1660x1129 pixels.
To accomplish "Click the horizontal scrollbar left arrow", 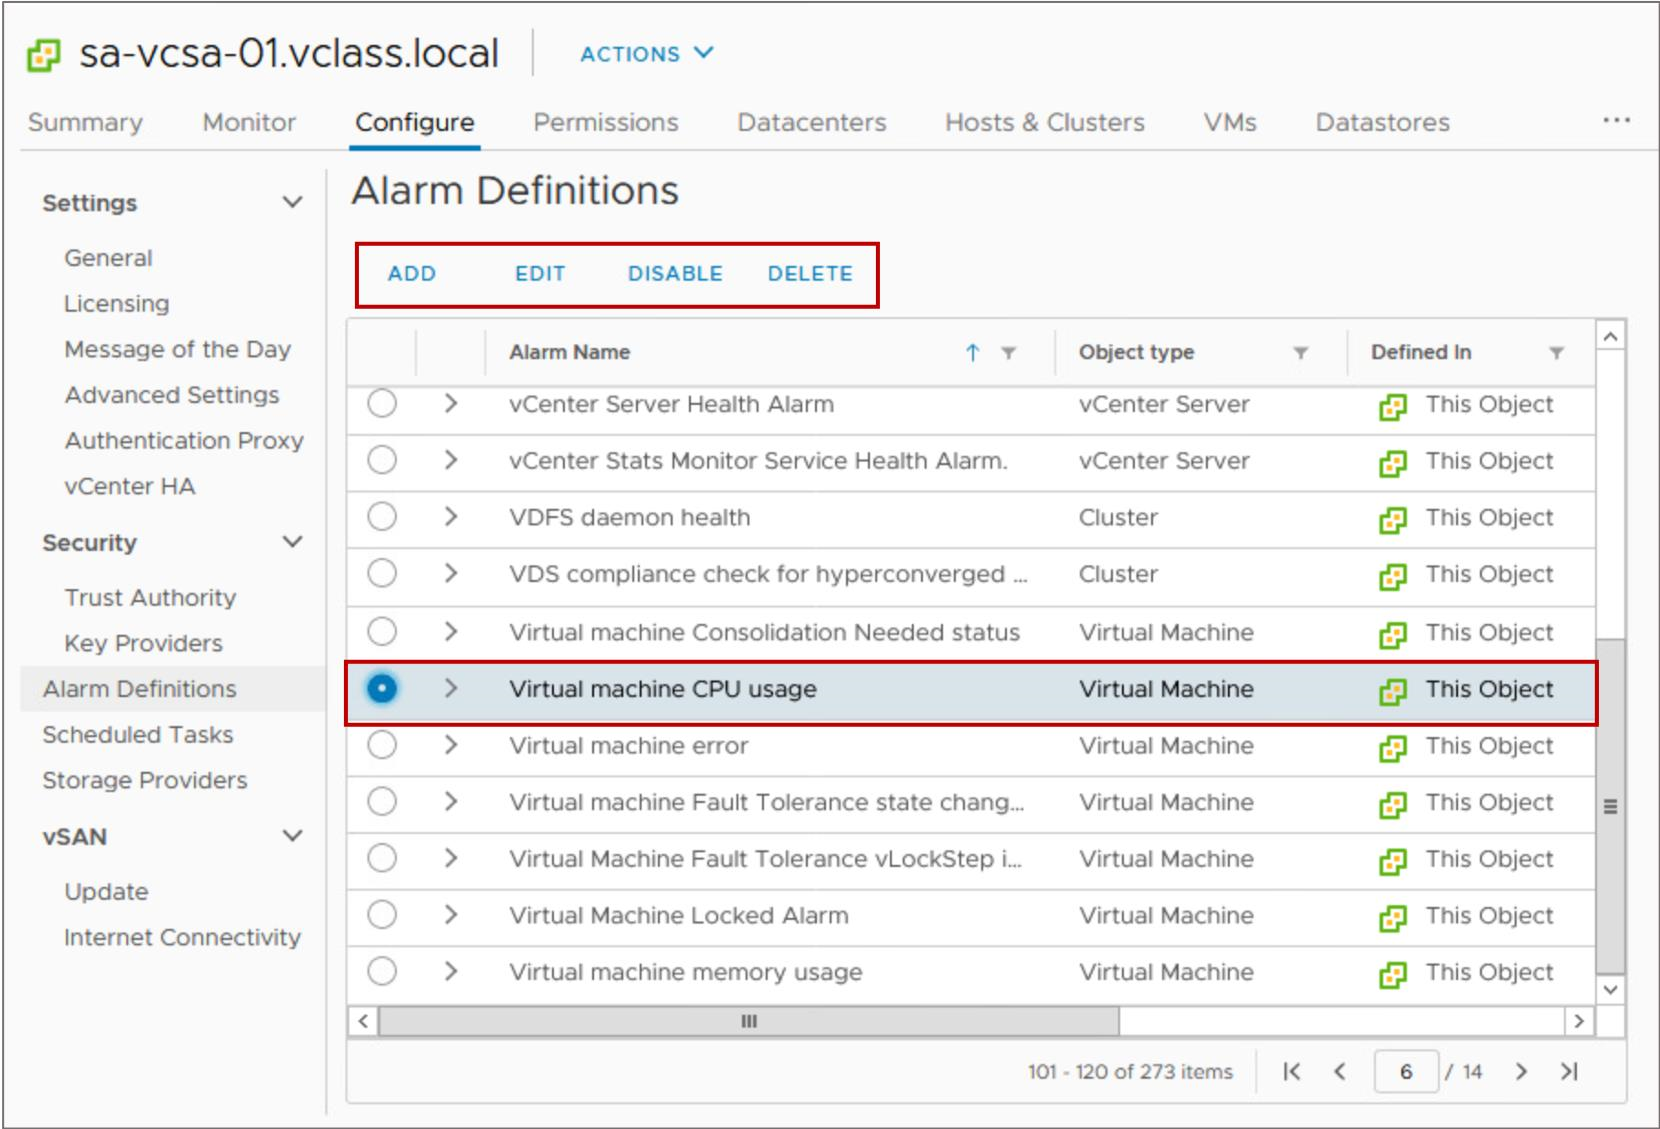I will point(363,1021).
